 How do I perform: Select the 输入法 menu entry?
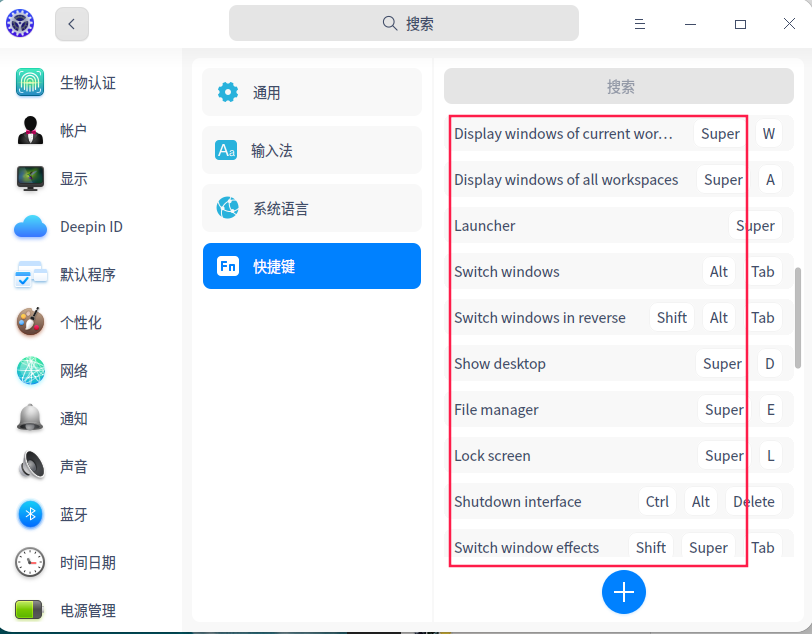coord(312,150)
